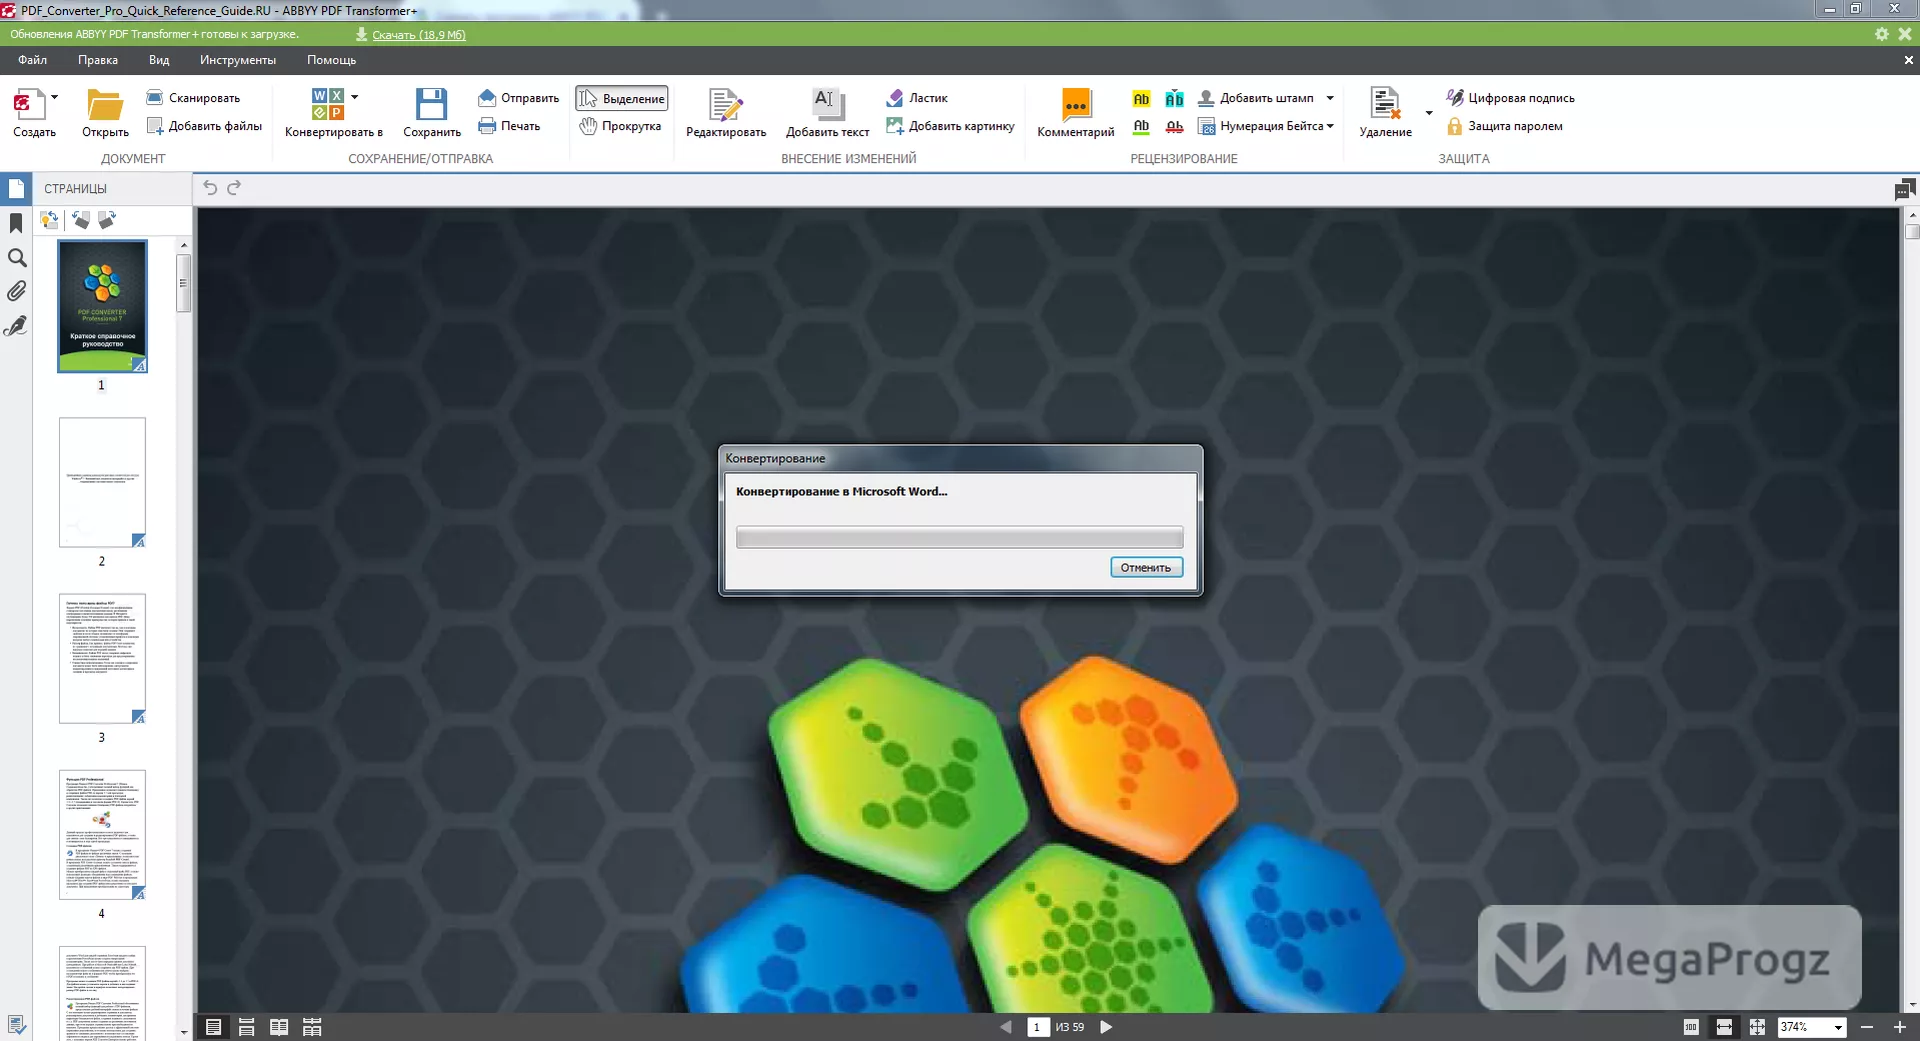This screenshot has width=1920, height=1041.
Task: Open update notification settings gear
Action: tap(1882, 34)
